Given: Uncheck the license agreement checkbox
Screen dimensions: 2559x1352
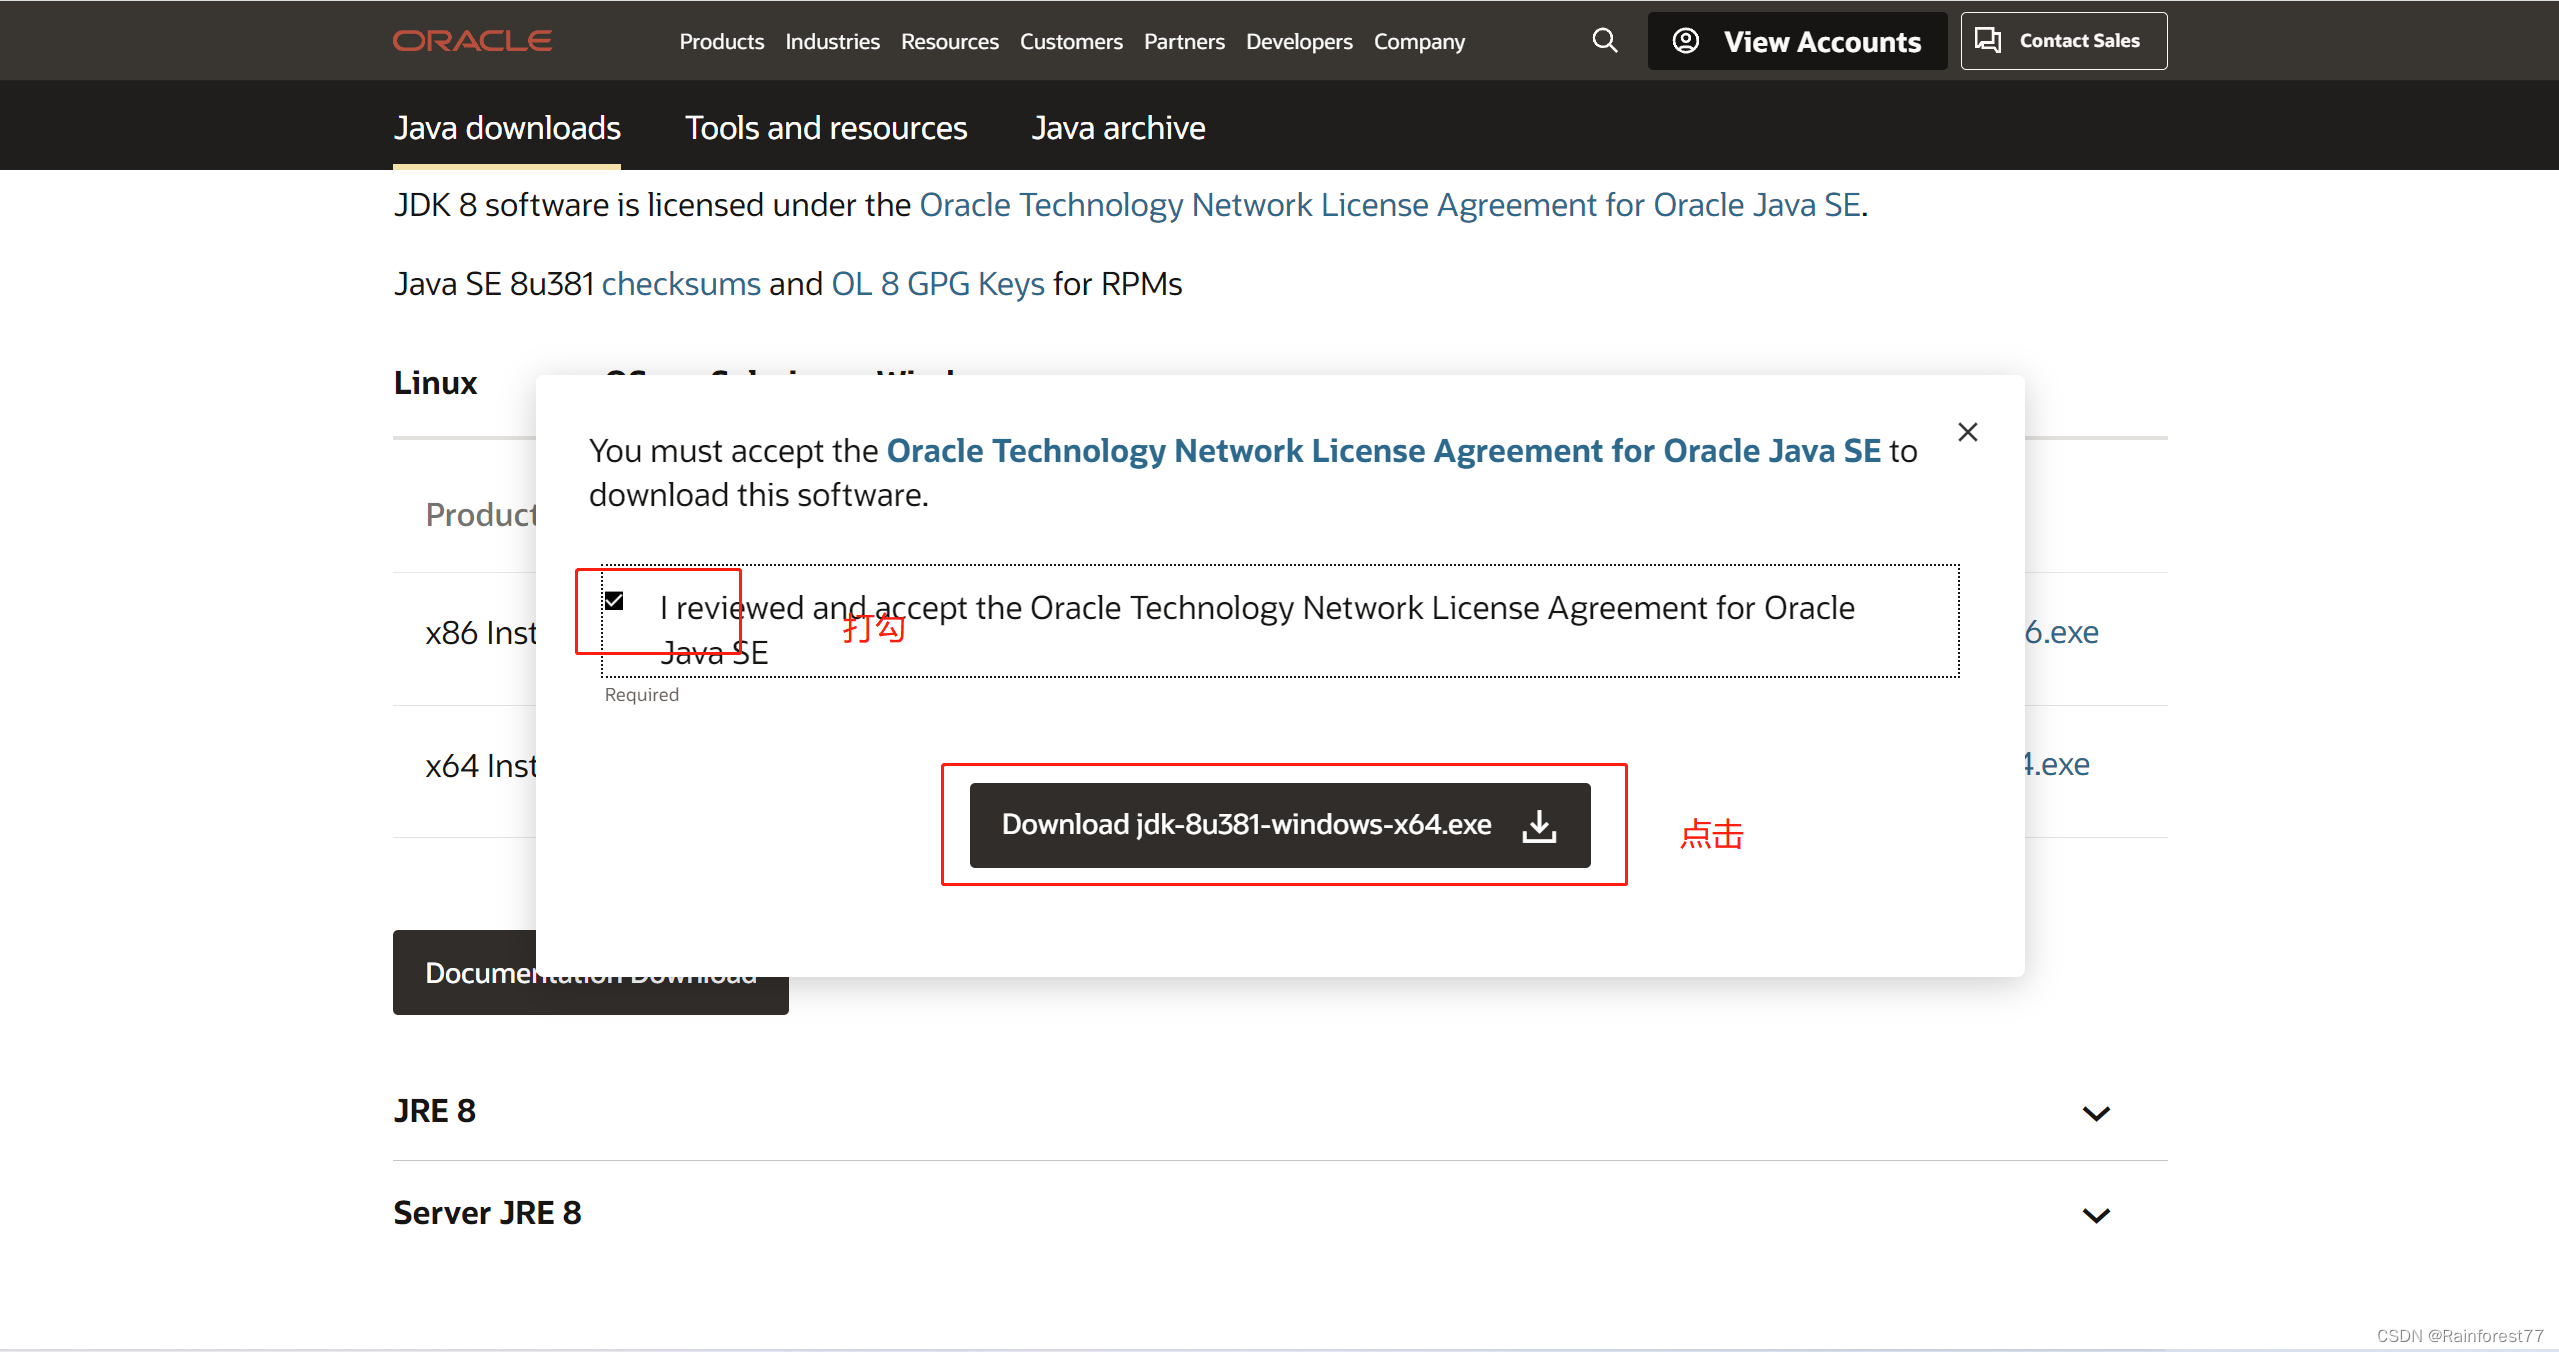Looking at the screenshot, I should (614, 601).
